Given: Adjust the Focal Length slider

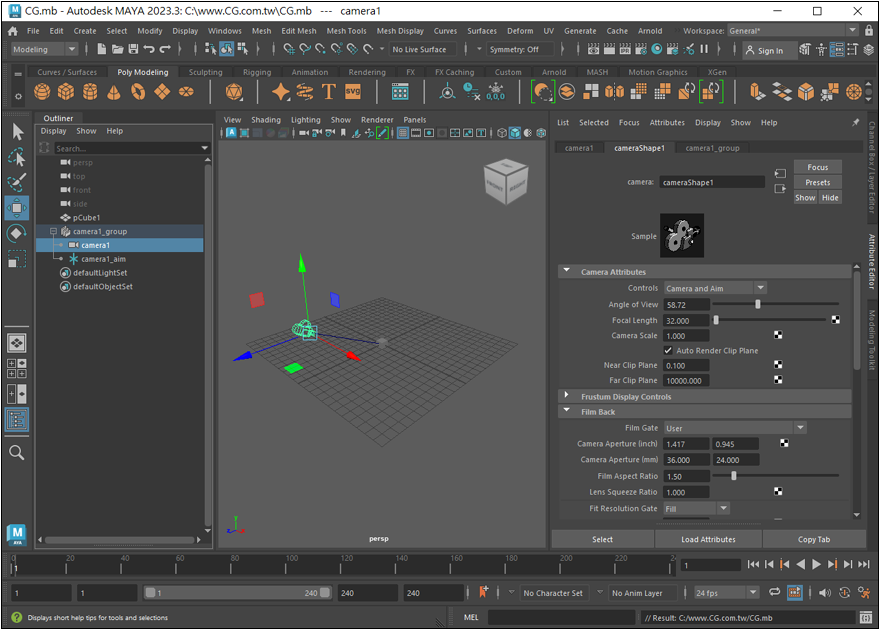Looking at the screenshot, I should [x=716, y=320].
